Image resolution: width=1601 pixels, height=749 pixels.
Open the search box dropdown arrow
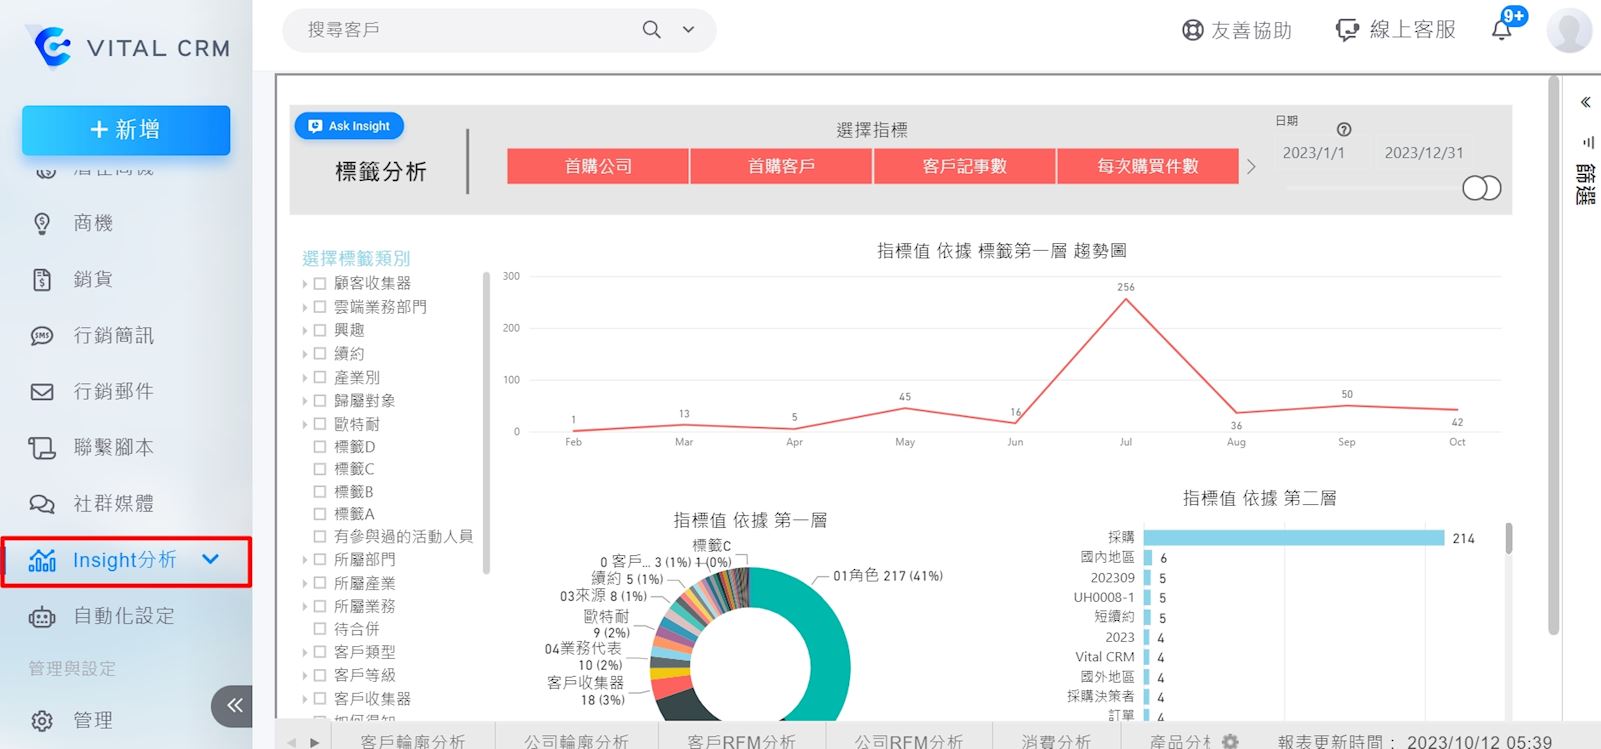688,30
